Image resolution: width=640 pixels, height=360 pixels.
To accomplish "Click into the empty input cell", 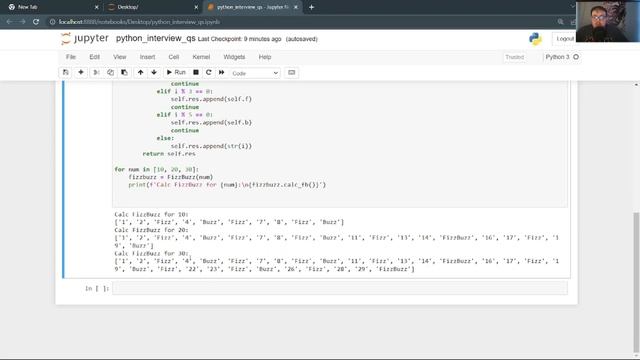I will [x=340, y=288].
